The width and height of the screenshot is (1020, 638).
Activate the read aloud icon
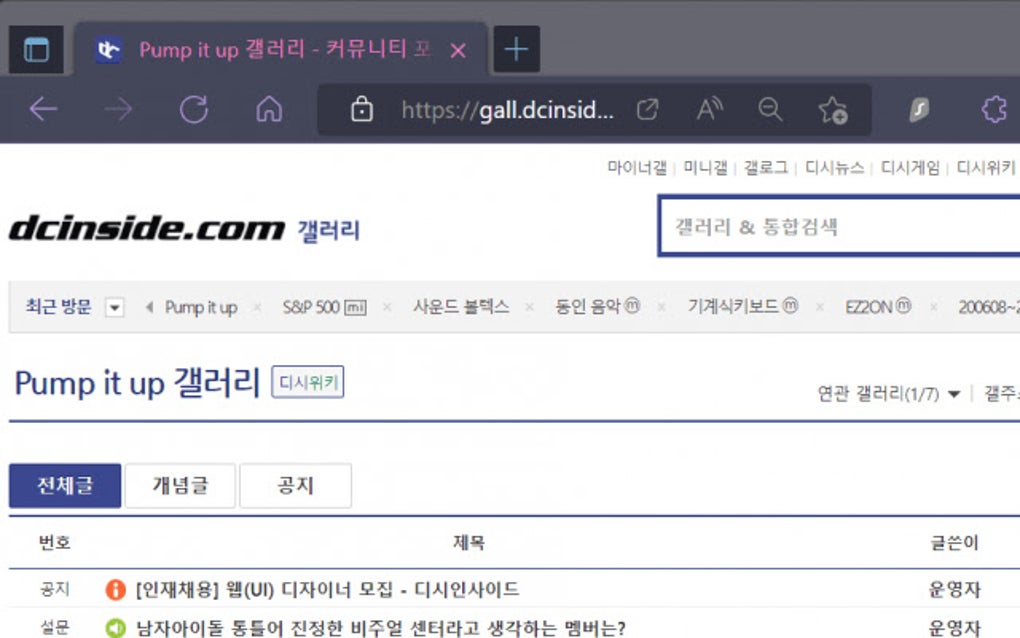pos(709,109)
